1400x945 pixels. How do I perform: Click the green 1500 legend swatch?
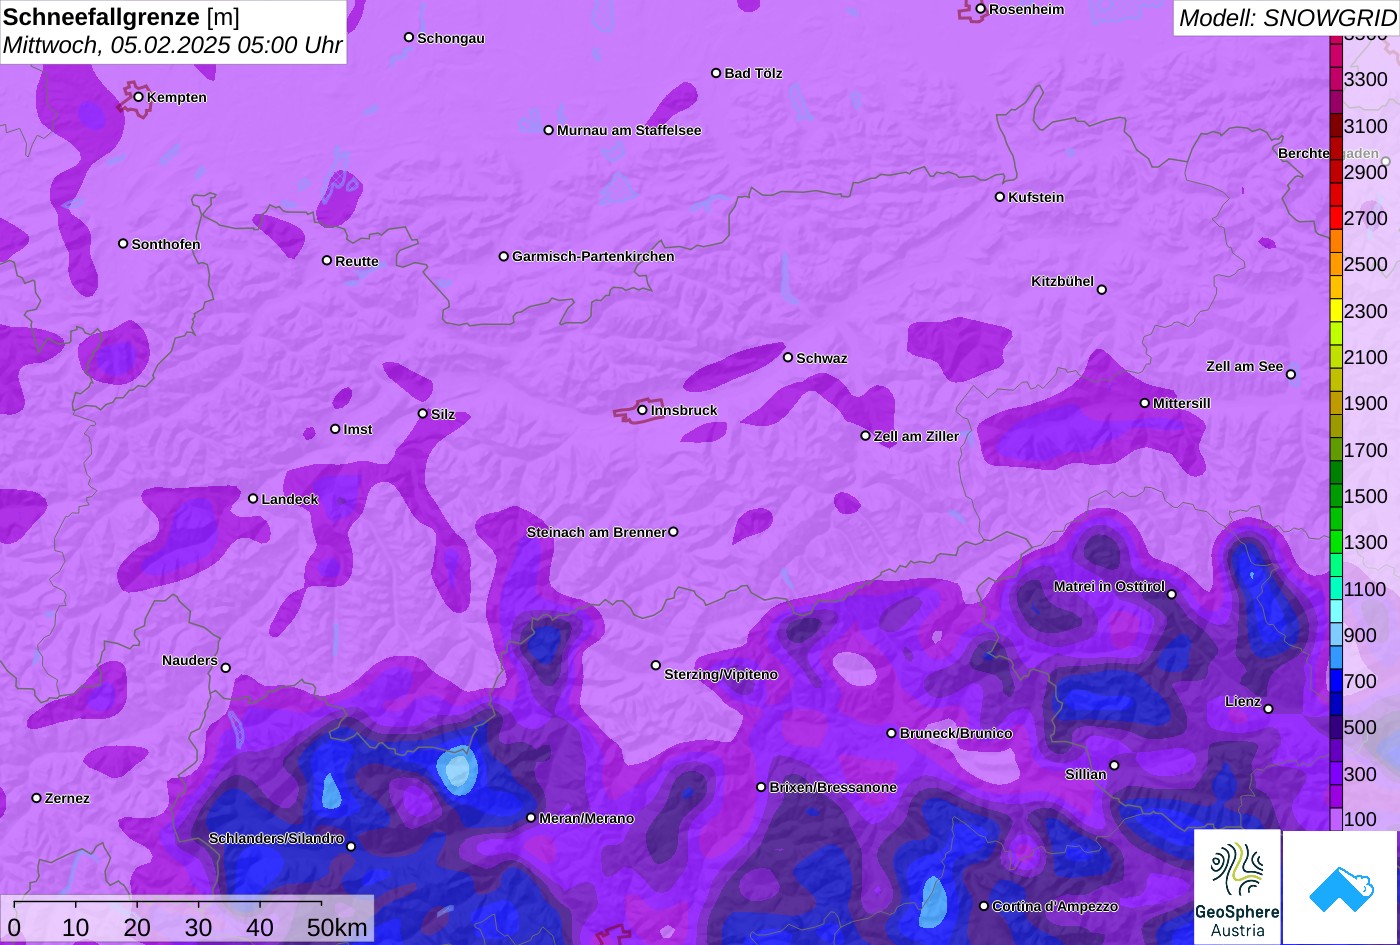click(1336, 496)
